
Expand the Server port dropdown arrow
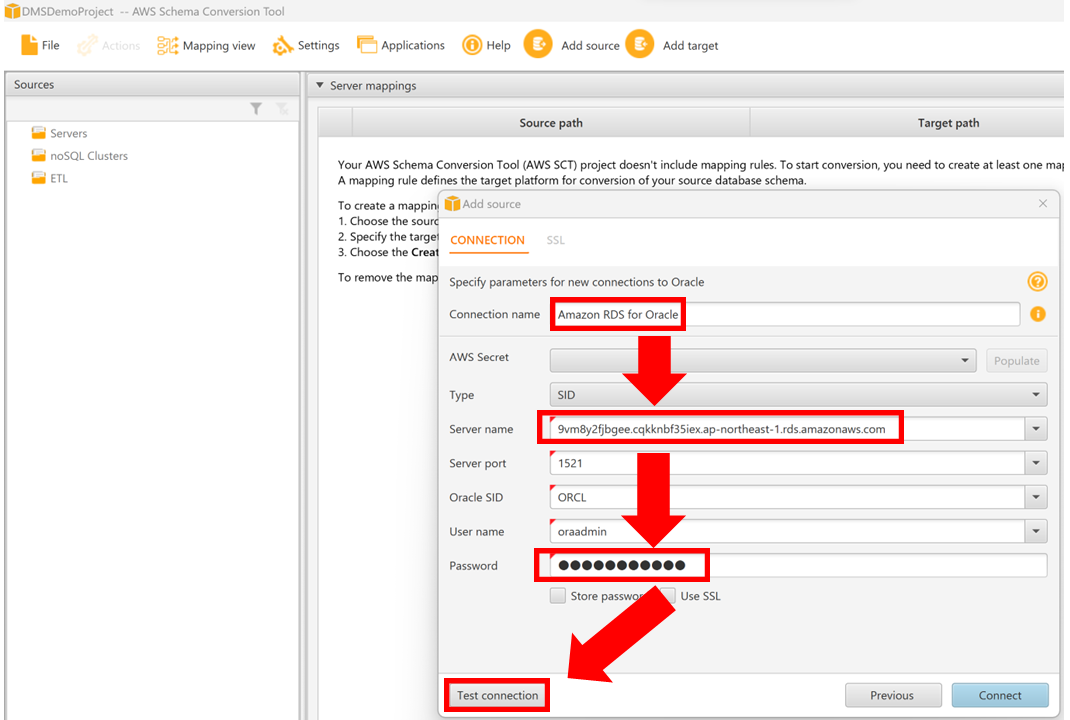(x=1036, y=463)
